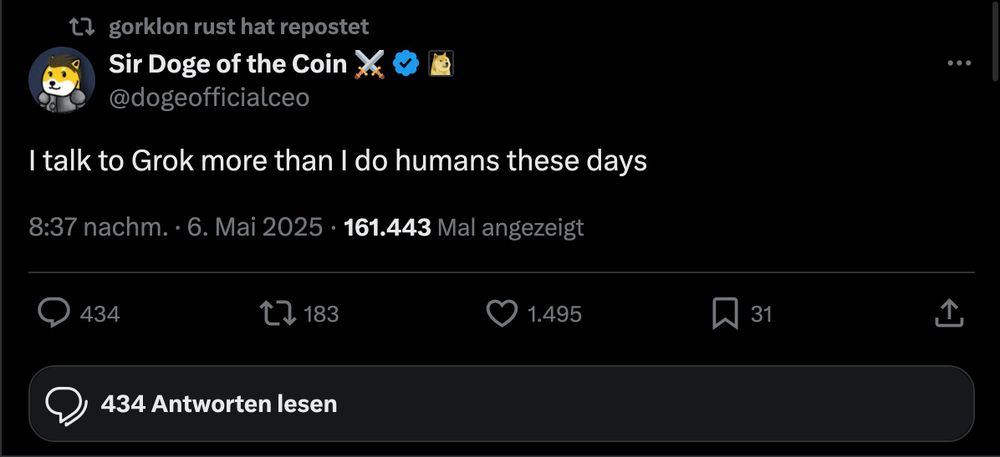Screen dimensions: 1000x457
Task: Click the conversation bubbles icon in Antworten lesen
Action: [66, 405]
